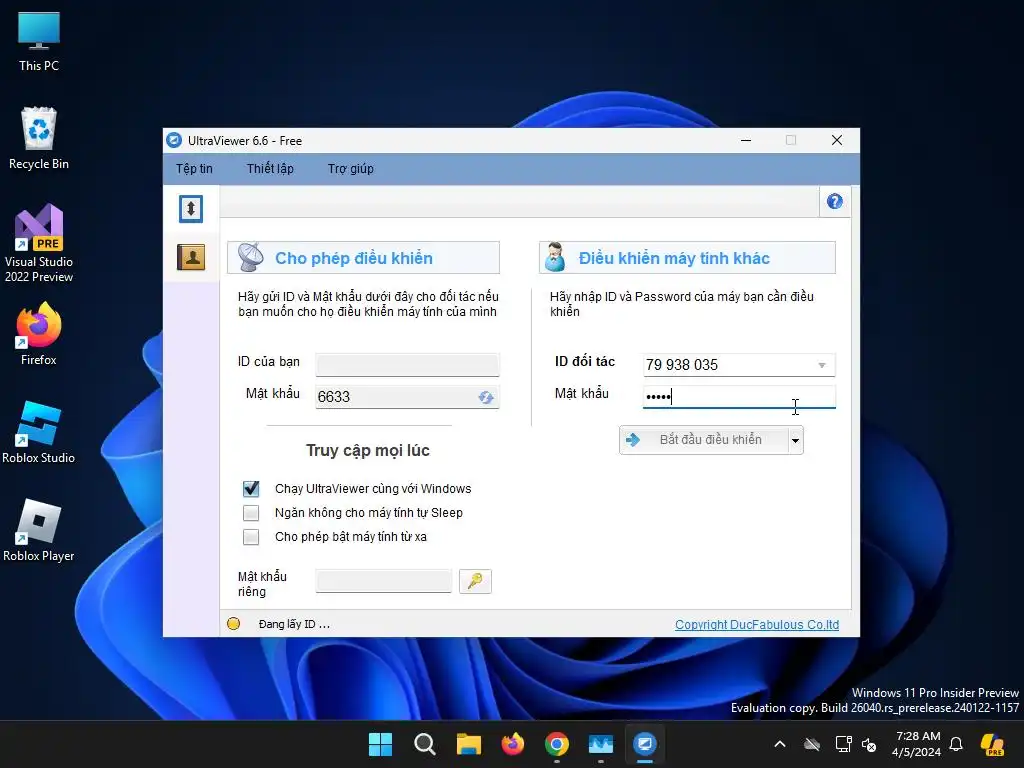Select the Firefox desktop shortcut

click(x=39, y=334)
